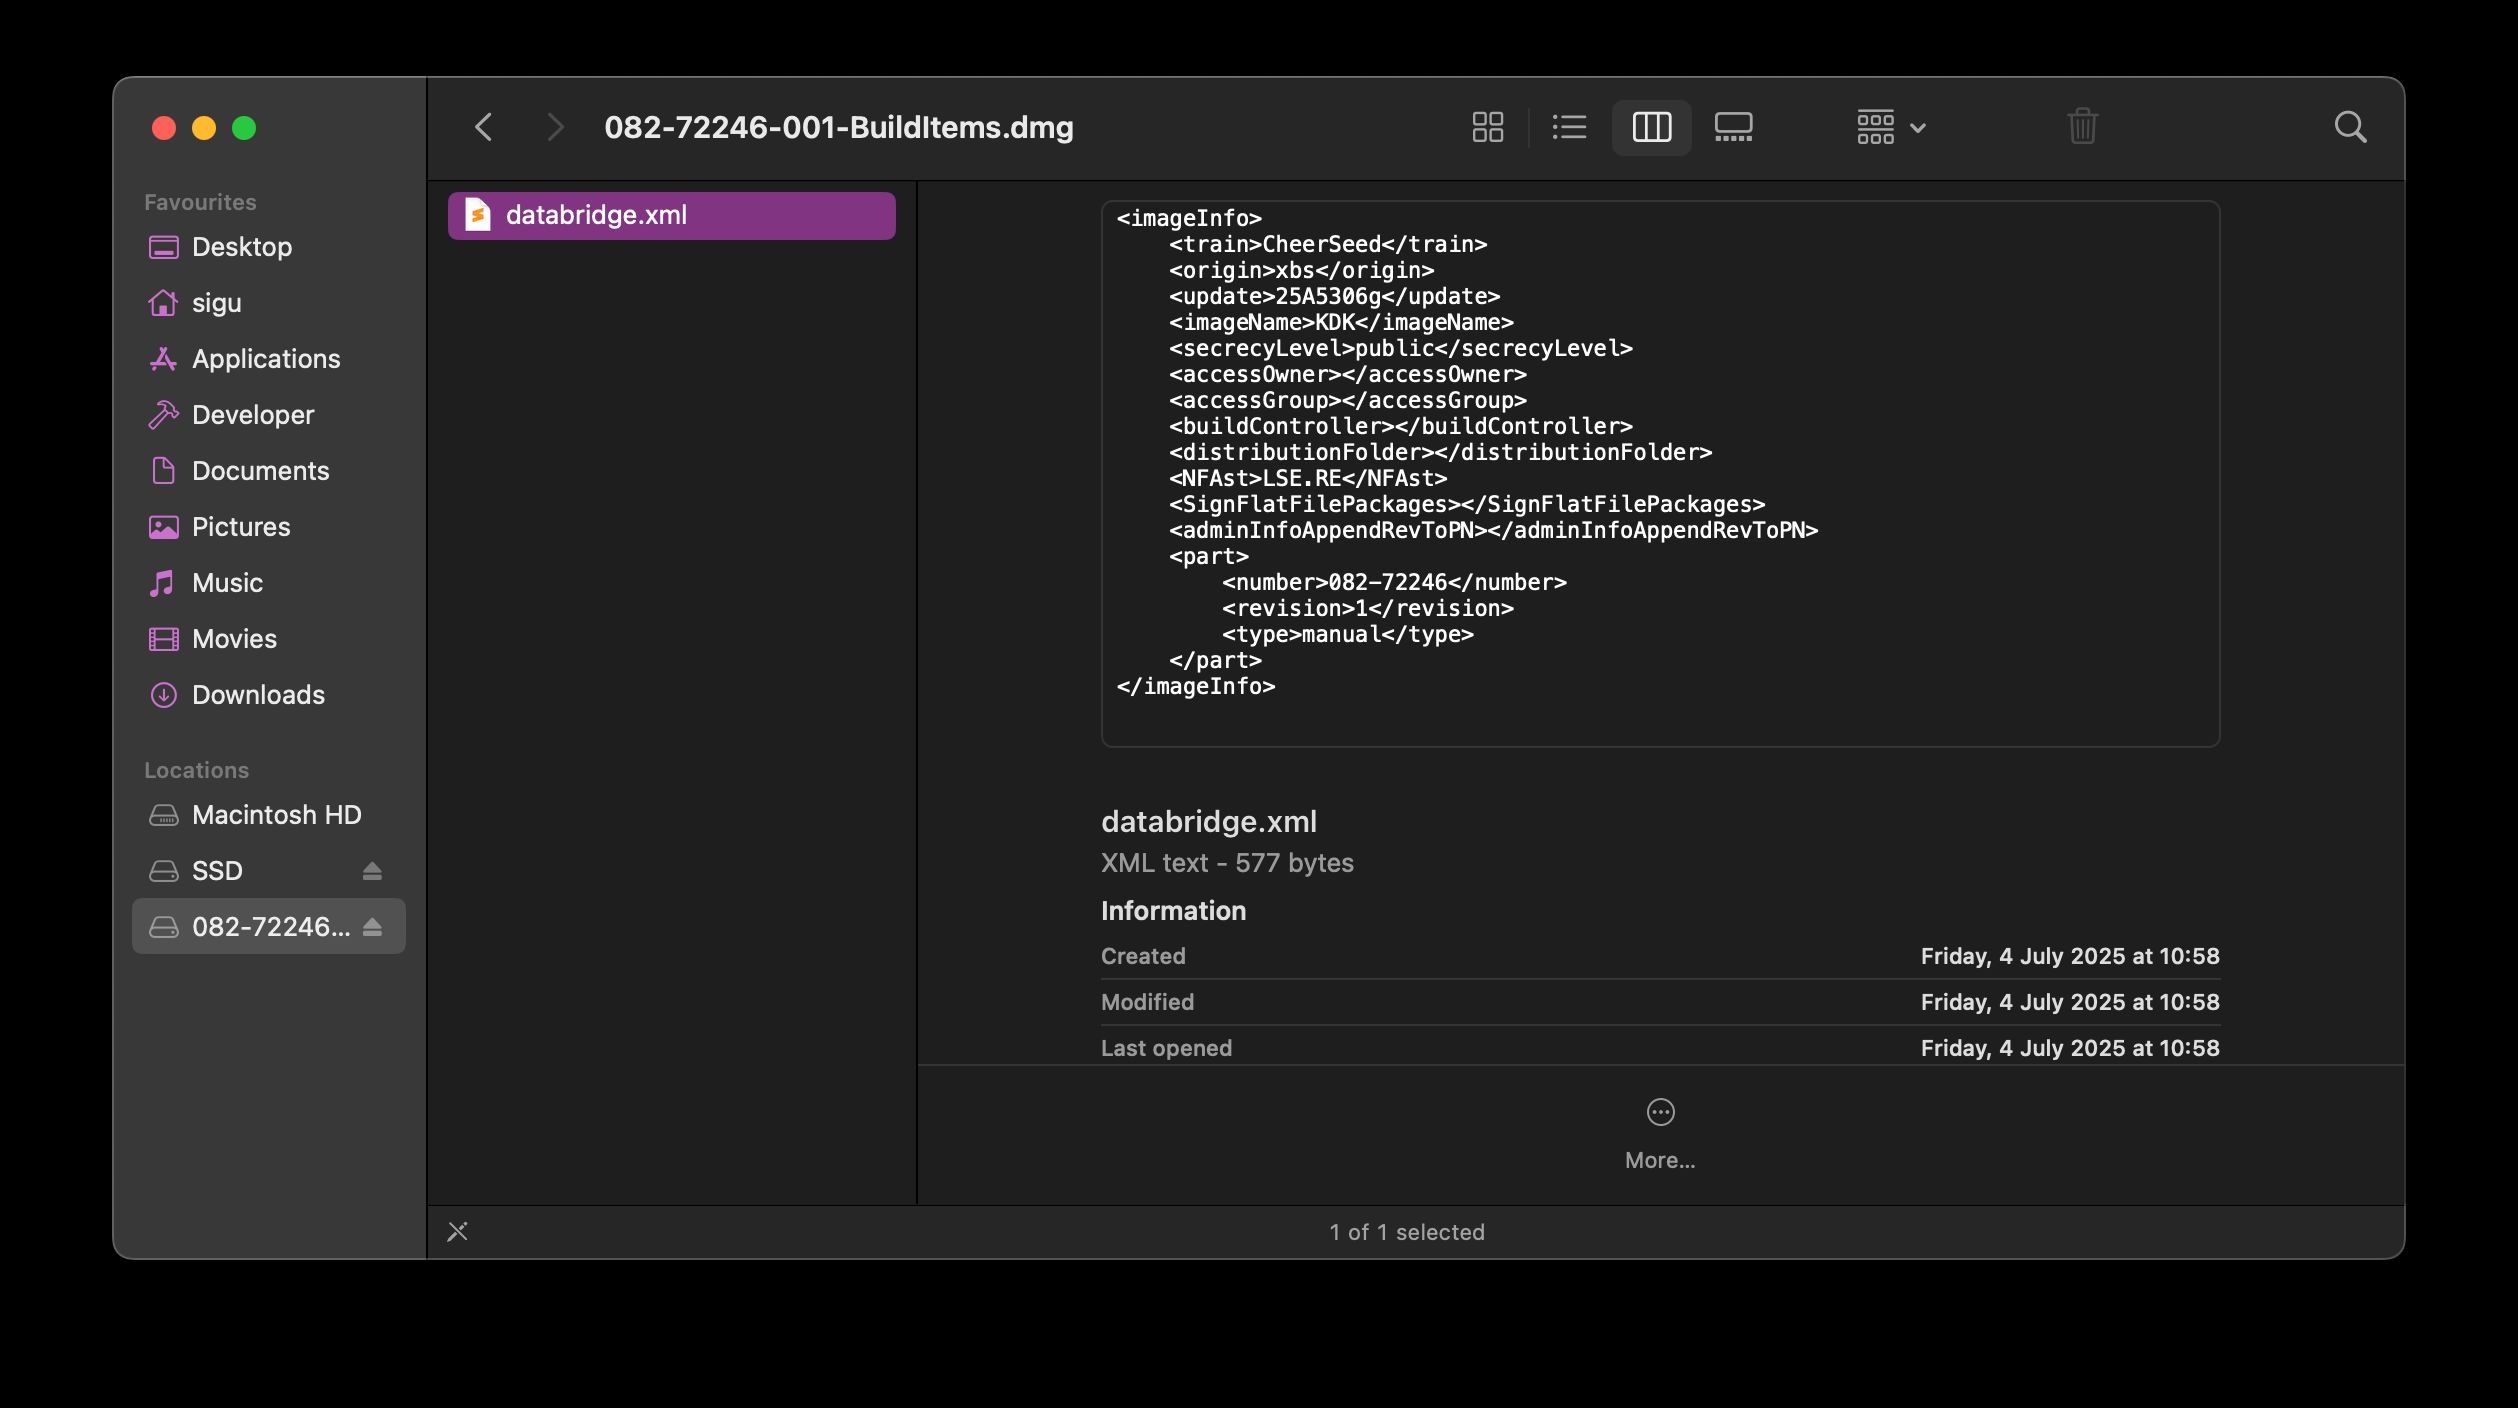The height and width of the screenshot is (1408, 2518).
Task: Open the group-by dropdown menu
Action: [1890, 127]
